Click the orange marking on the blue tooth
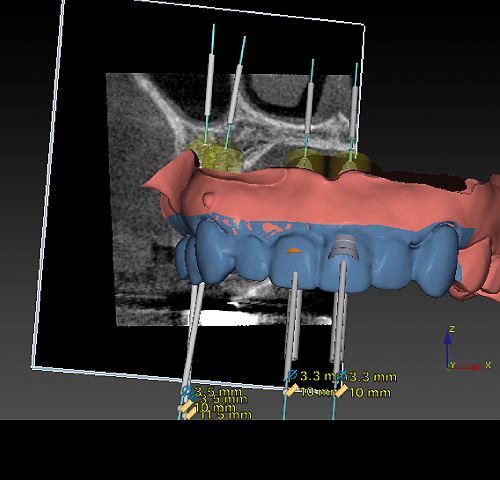 click(293, 251)
